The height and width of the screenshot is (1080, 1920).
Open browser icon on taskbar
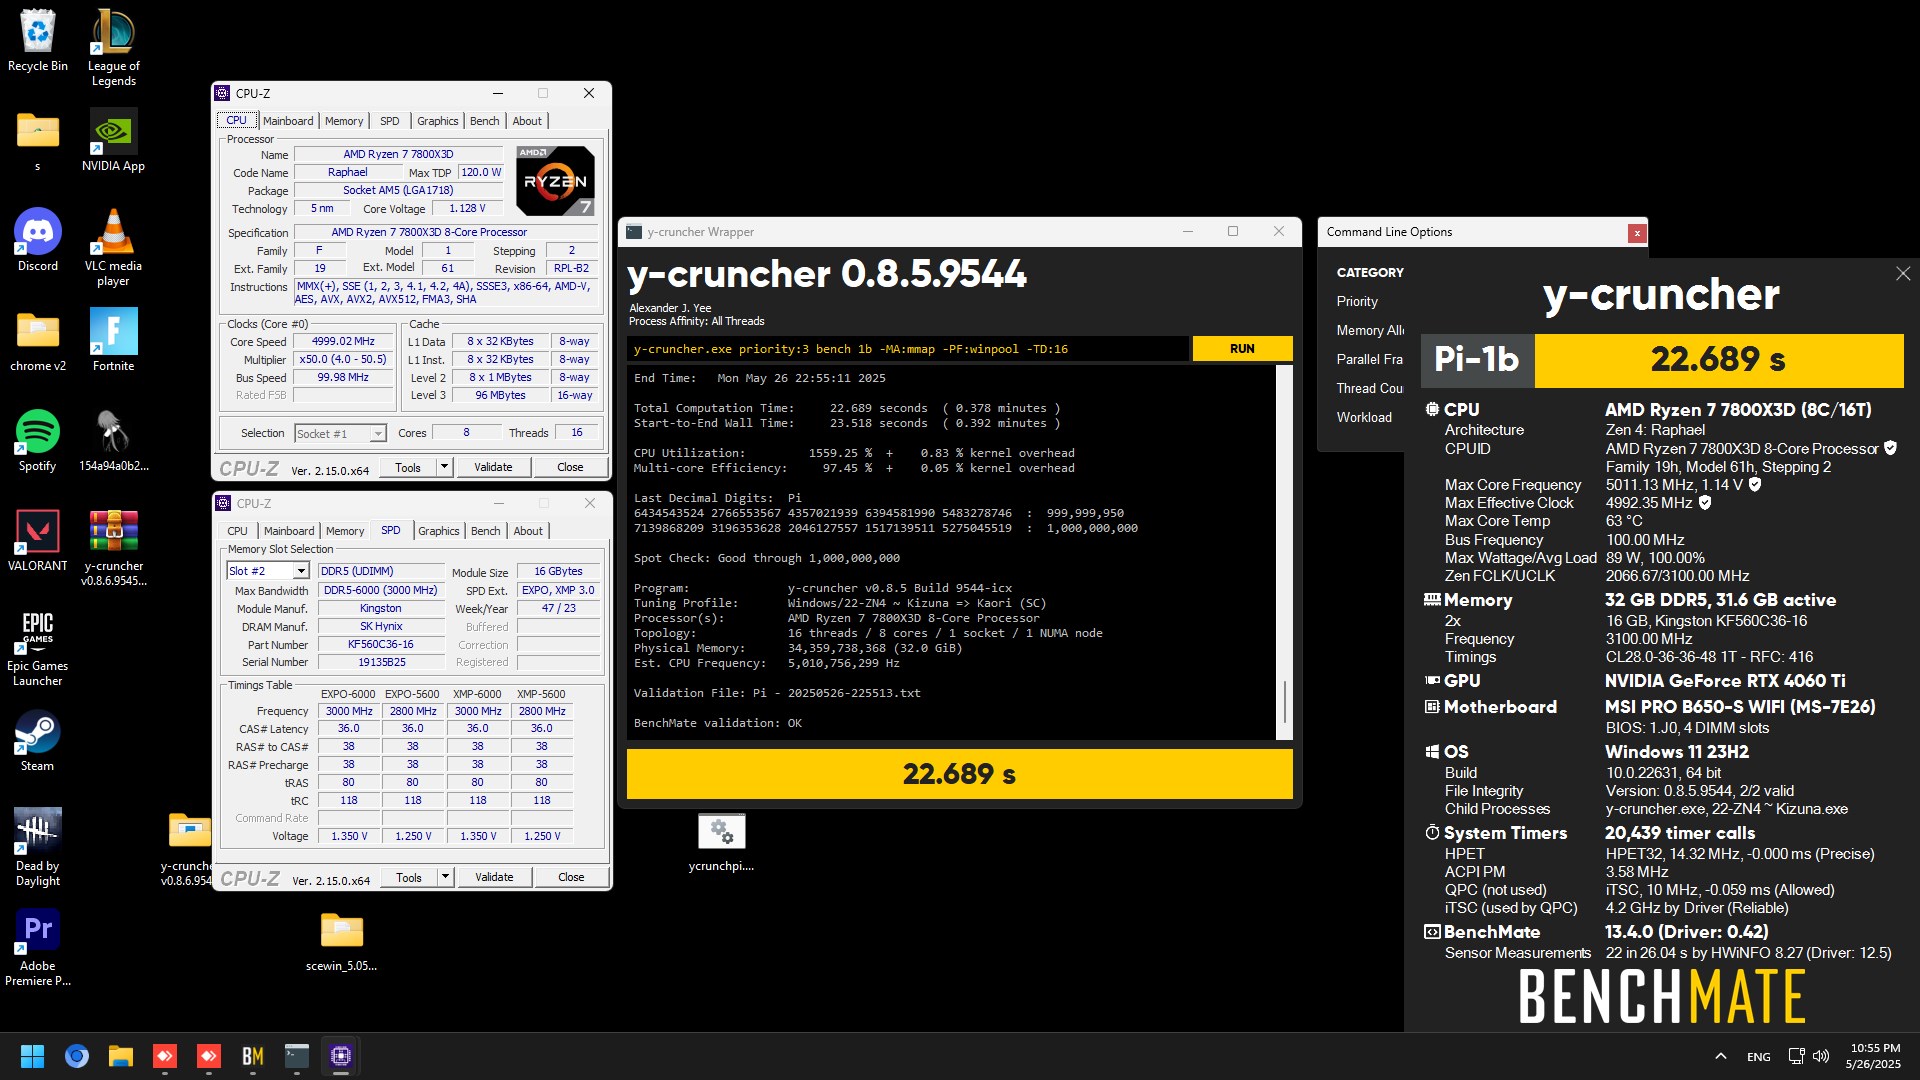pyautogui.click(x=77, y=1056)
